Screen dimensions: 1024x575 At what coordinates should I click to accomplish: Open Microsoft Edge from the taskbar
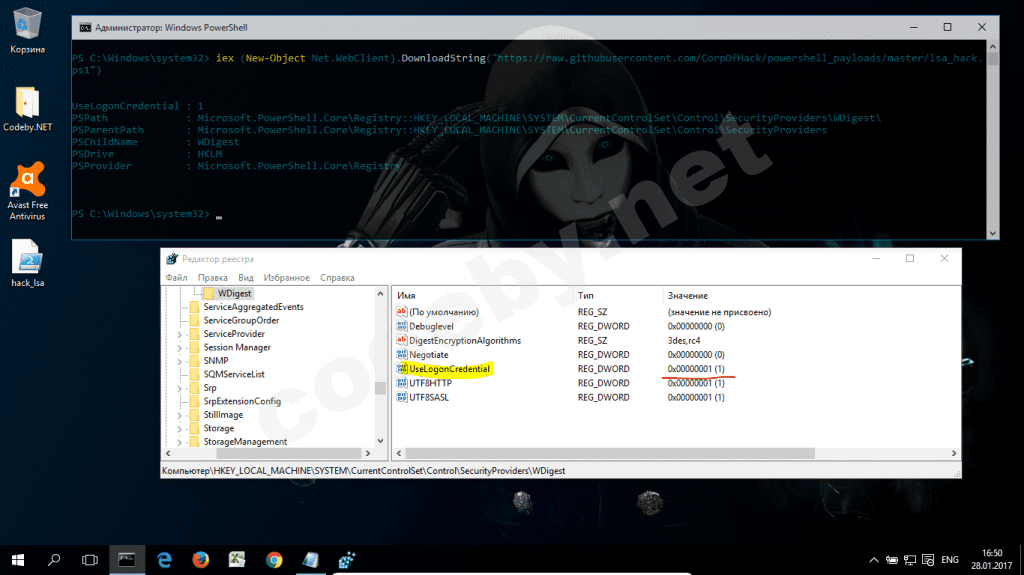coord(164,559)
